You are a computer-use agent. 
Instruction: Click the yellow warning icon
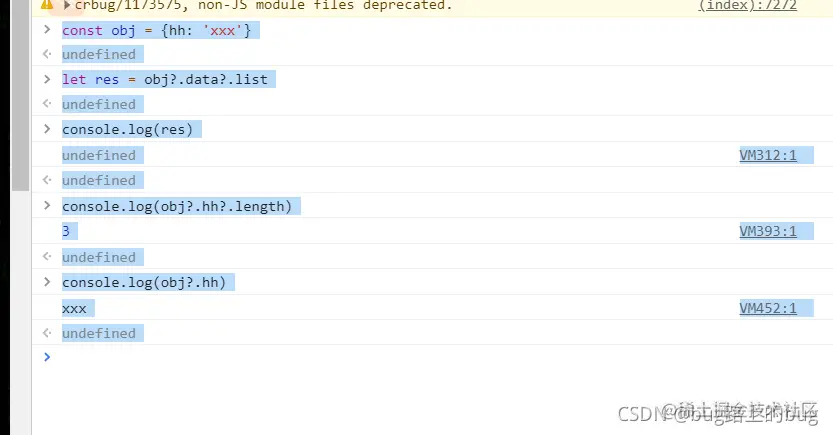tap(47, 5)
